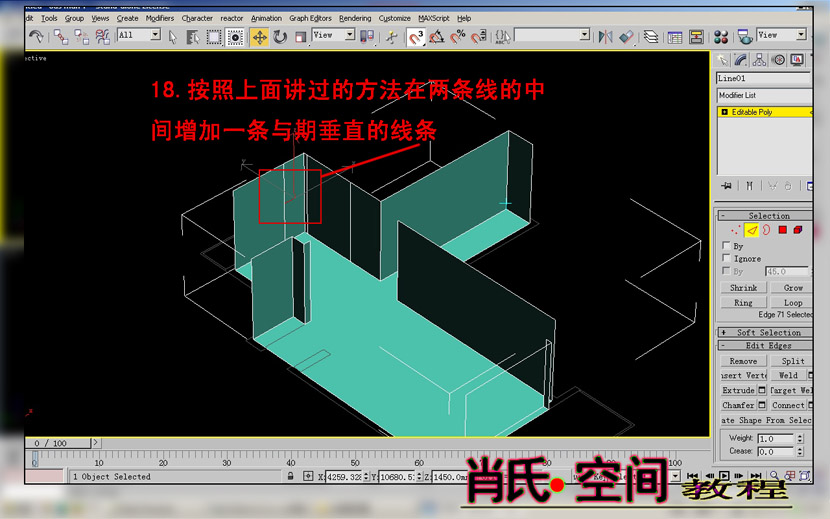The width and height of the screenshot is (830, 519).
Task: Open the Group menu
Action: pos(74,18)
